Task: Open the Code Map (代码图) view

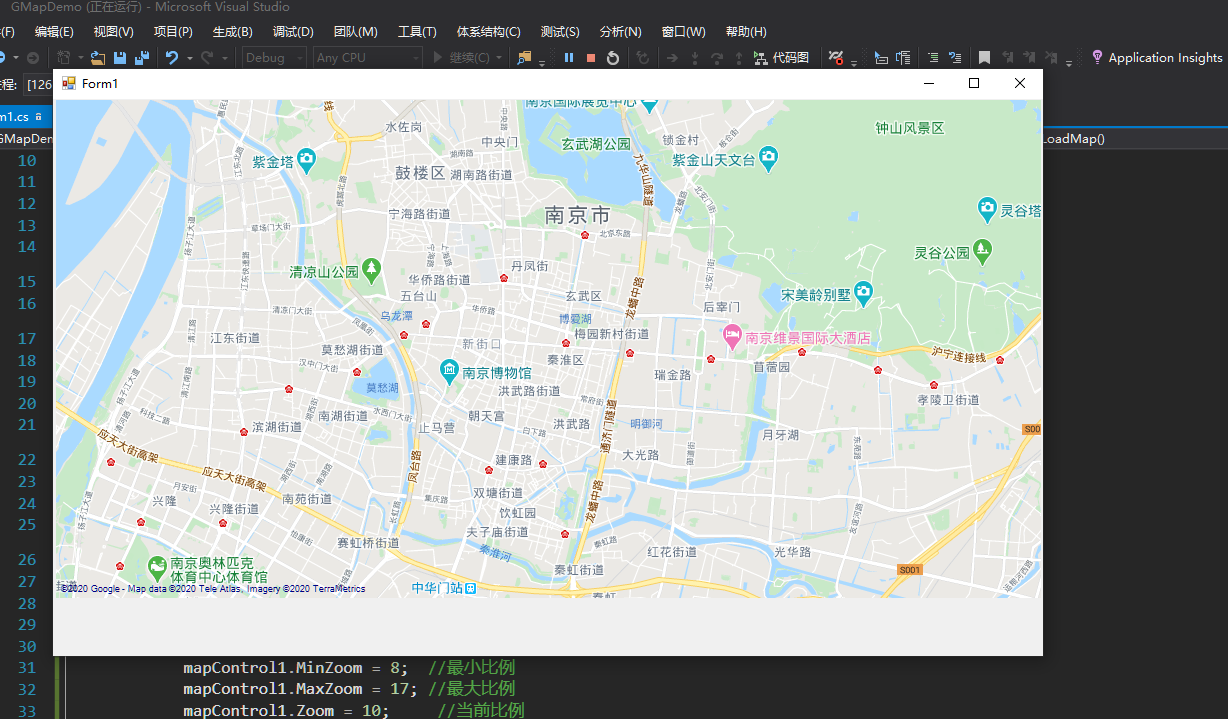Action: tap(781, 57)
